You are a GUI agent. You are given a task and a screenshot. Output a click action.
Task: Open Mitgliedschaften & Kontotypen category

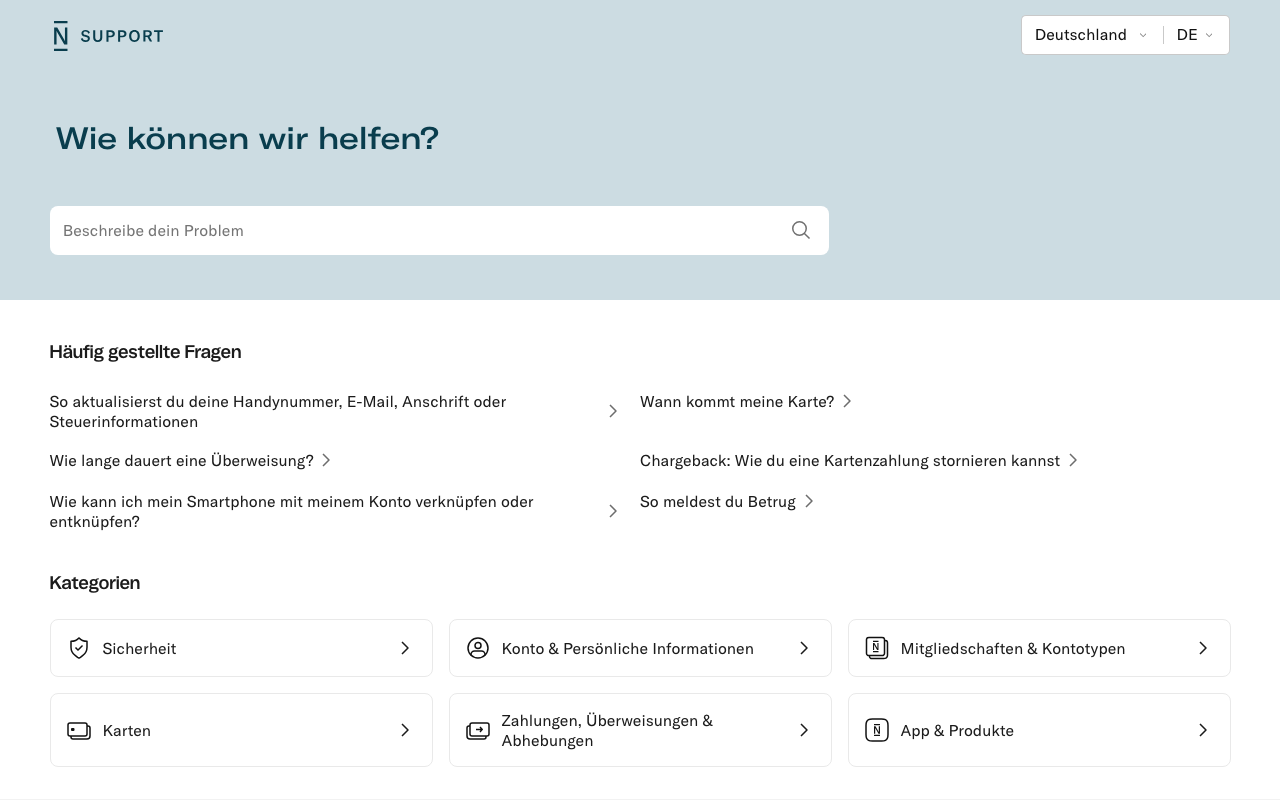click(x=1039, y=648)
